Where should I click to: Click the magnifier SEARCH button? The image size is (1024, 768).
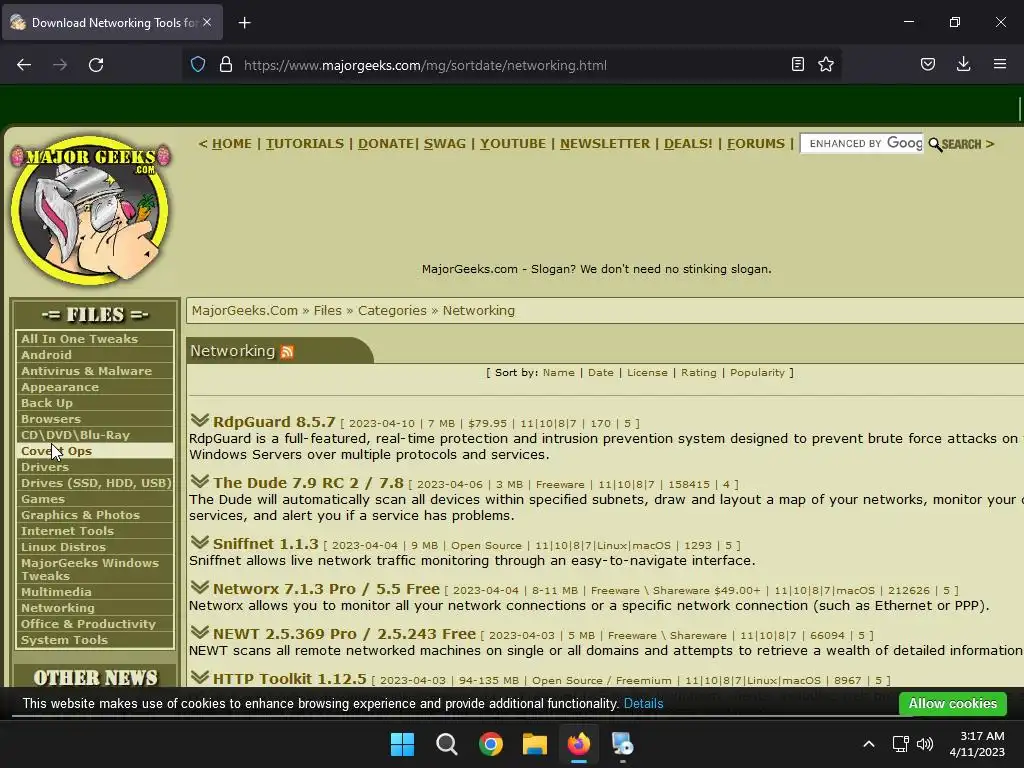955,144
